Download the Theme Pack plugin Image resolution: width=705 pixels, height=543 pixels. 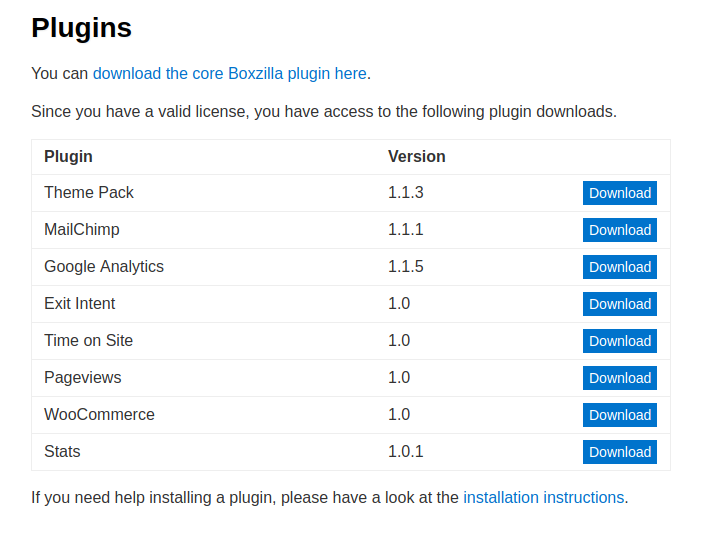(620, 193)
